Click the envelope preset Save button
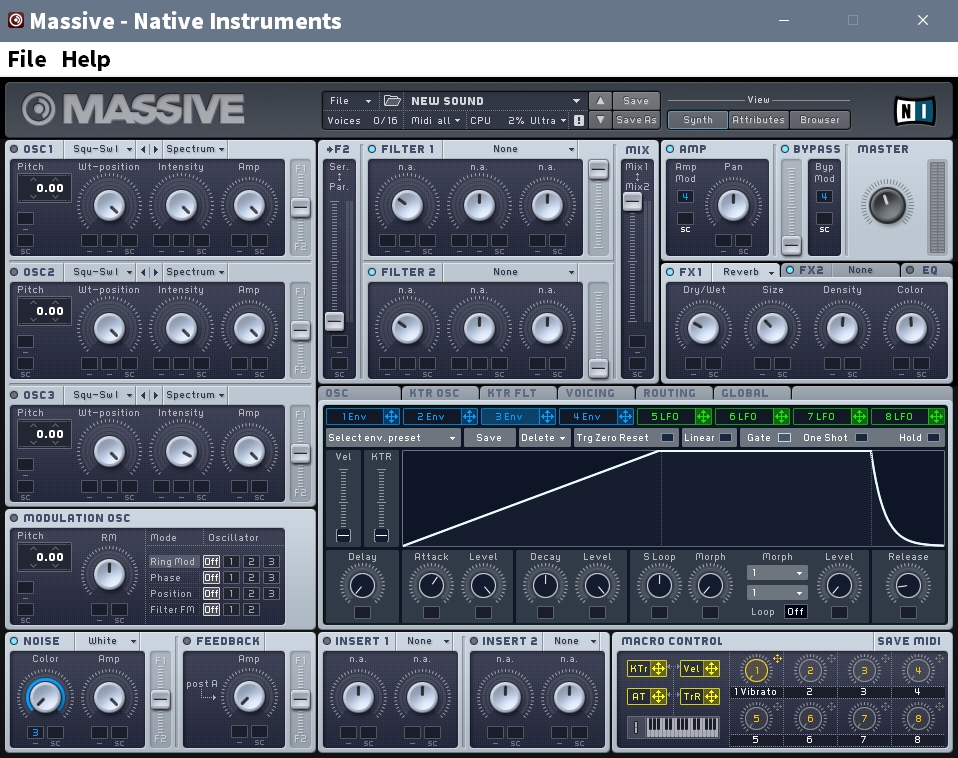The height and width of the screenshot is (758, 958). (489, 438)
